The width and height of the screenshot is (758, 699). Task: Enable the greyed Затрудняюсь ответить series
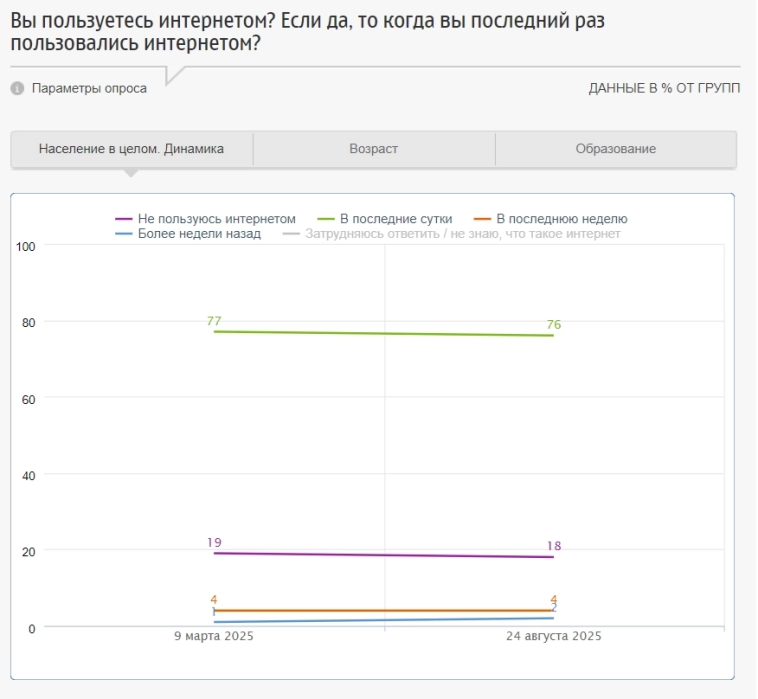point(464,234)
